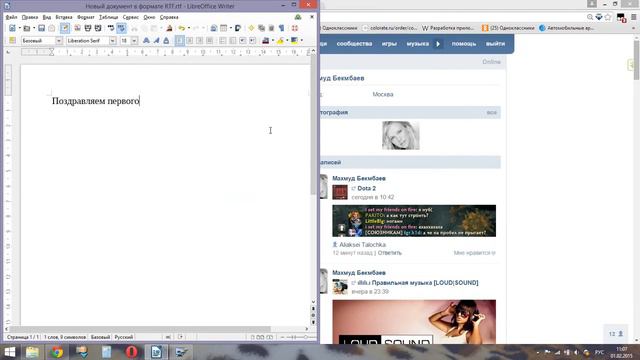Toggle Edit File mode in the toolbar
The width and height of the screenshot is (640, 360).
[x=64, y=28]
